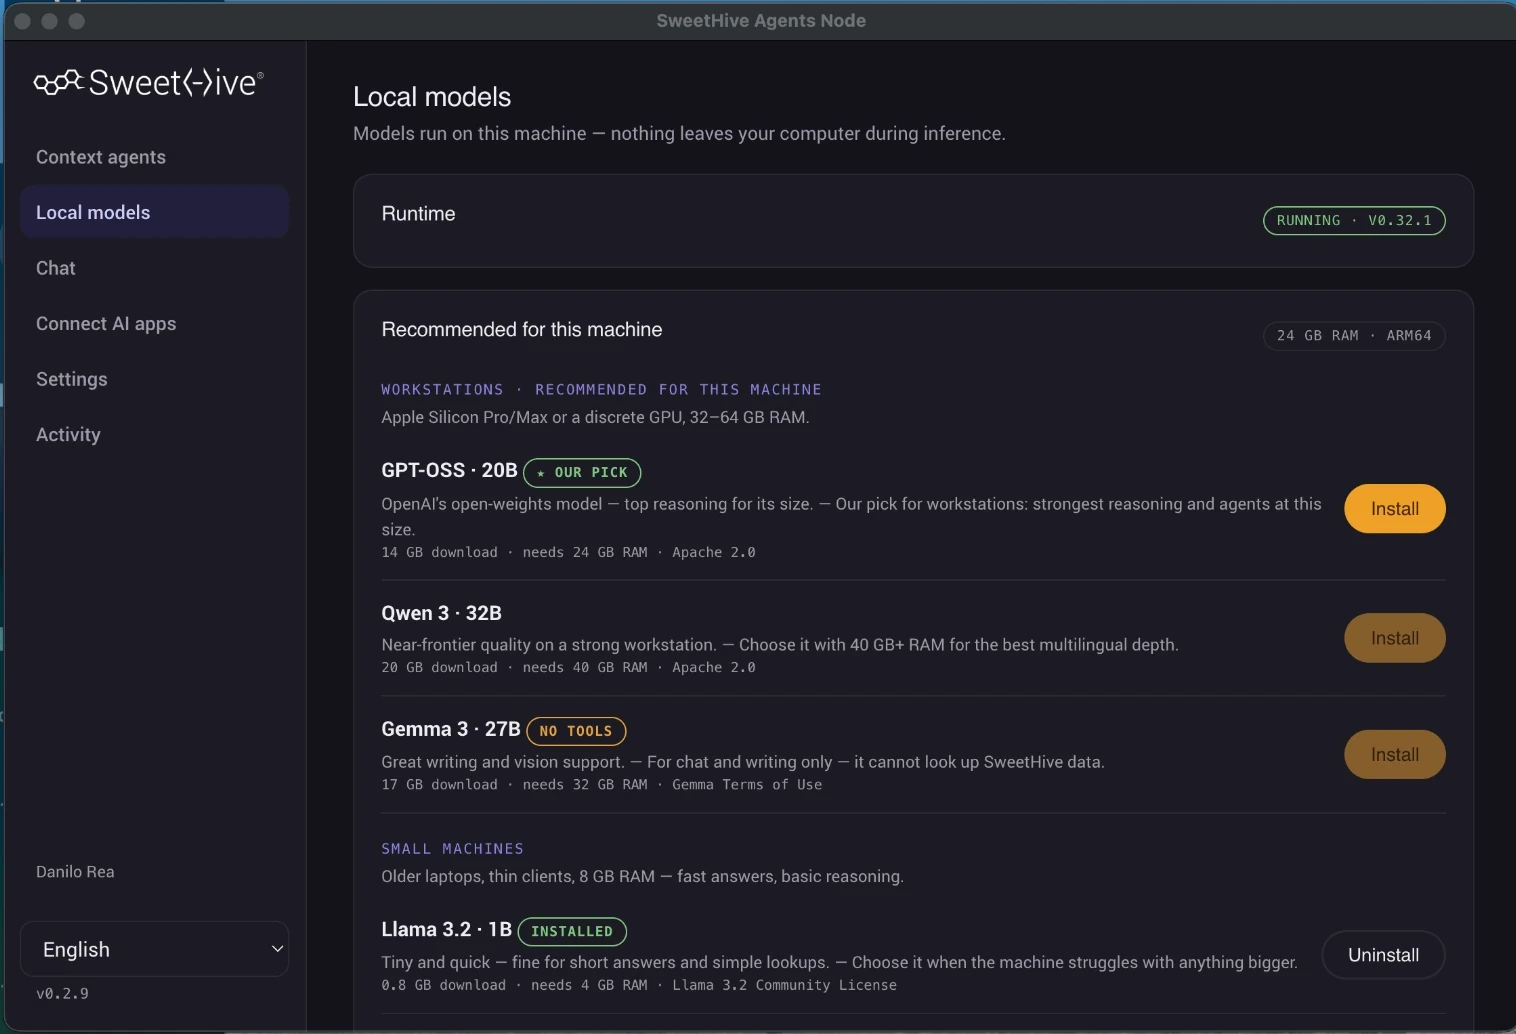Click the SMALL MACHINES section label
Image resolution: width=1516 pixels, height=1034 pixels.
452,848
